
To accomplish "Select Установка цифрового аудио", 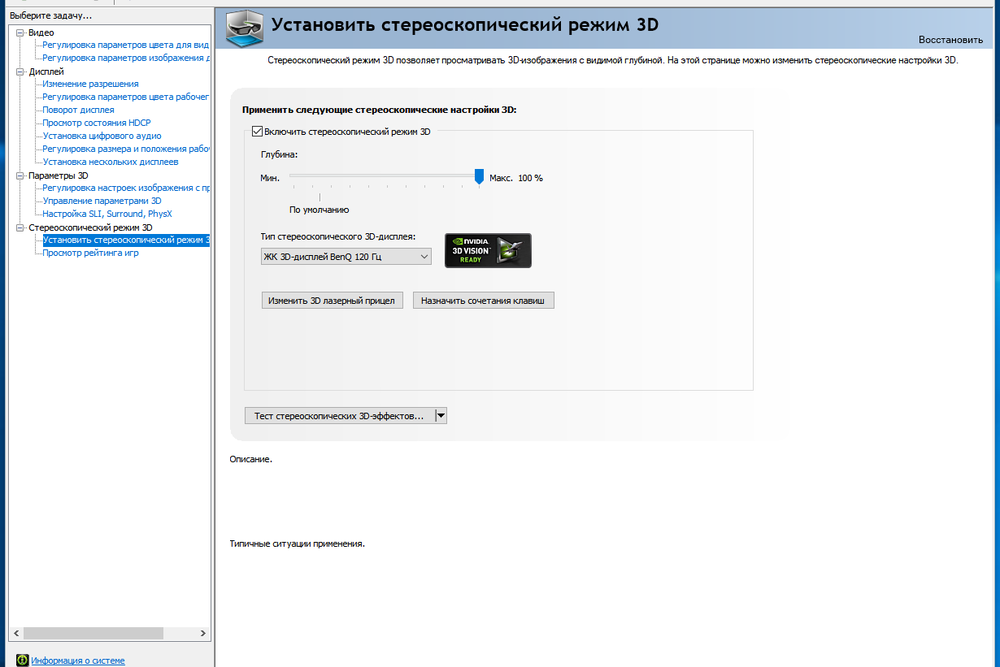I will (x=102, y=136).
